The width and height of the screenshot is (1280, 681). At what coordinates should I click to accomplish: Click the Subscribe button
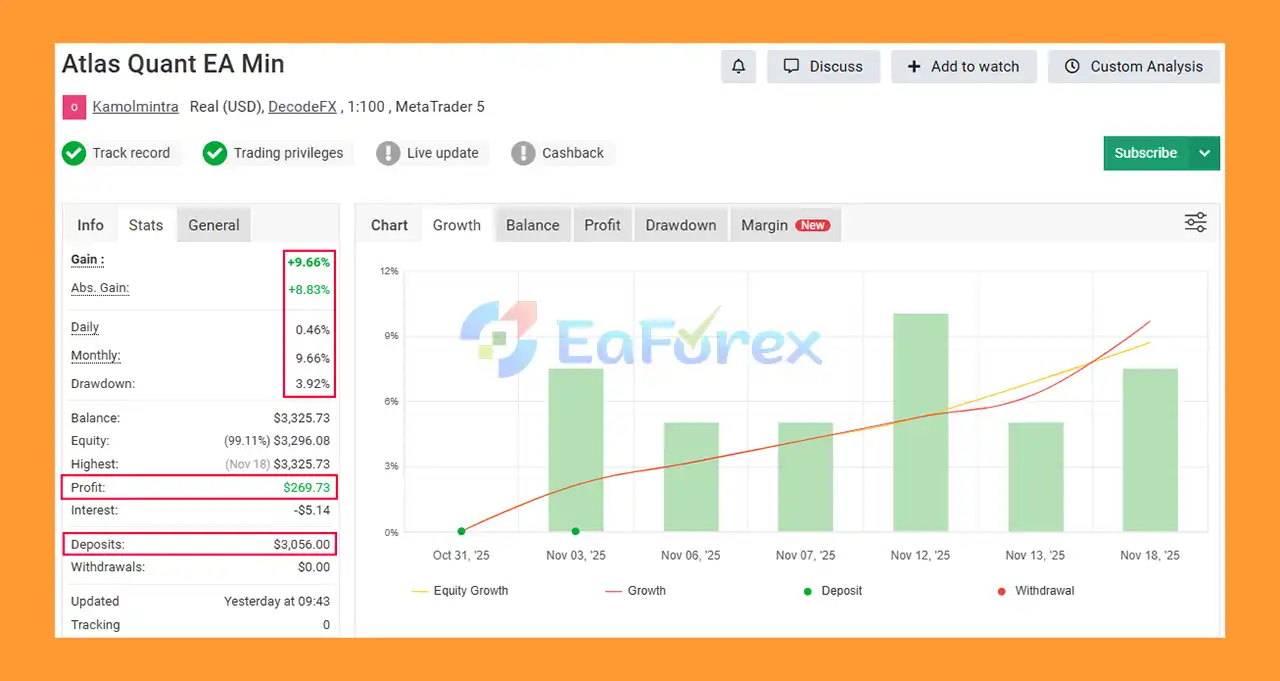[1144, 153]
